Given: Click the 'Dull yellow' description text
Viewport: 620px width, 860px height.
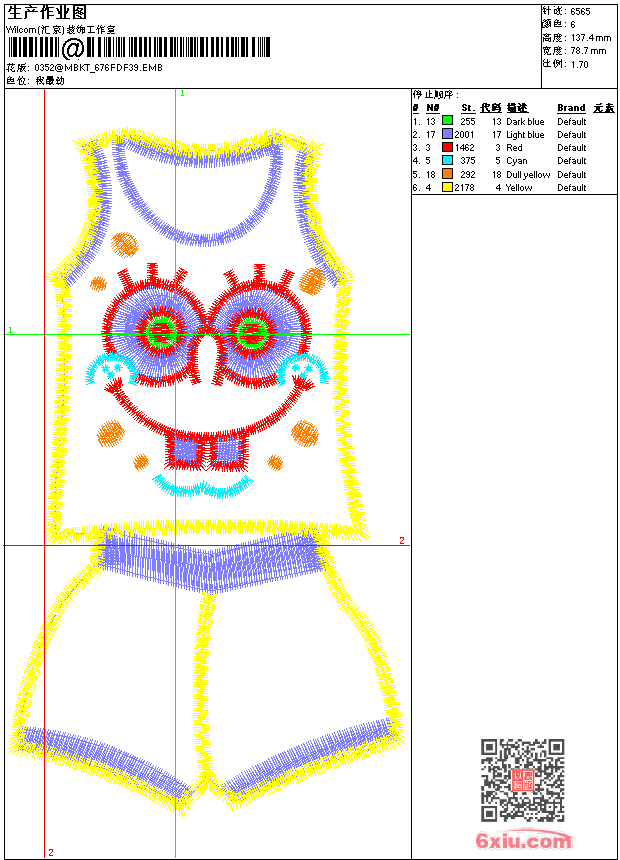Looking at the screenshot, I should pyautogui.click(x=528, y=175).
